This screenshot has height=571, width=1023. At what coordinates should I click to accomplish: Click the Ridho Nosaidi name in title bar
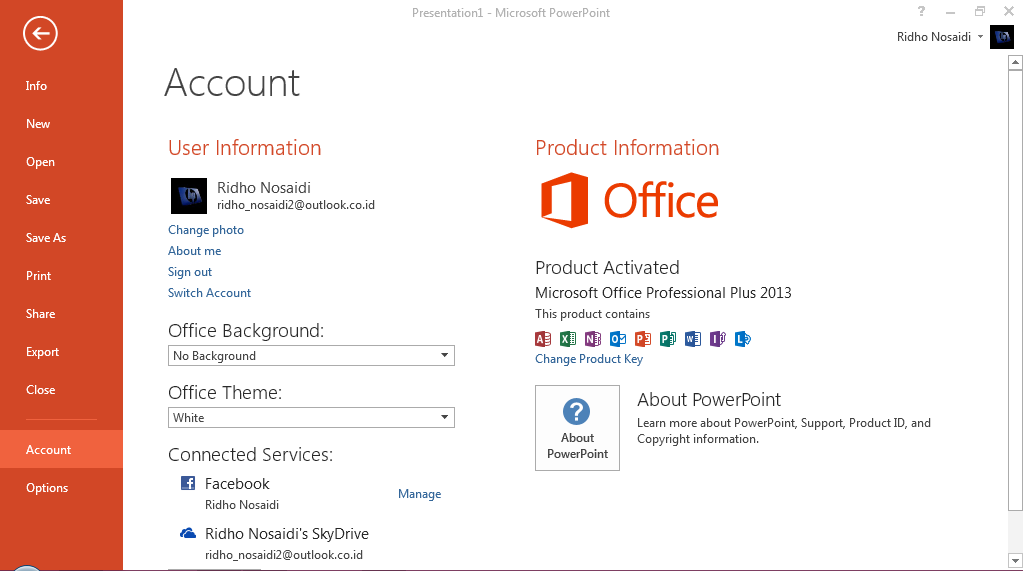pos(934,37)
